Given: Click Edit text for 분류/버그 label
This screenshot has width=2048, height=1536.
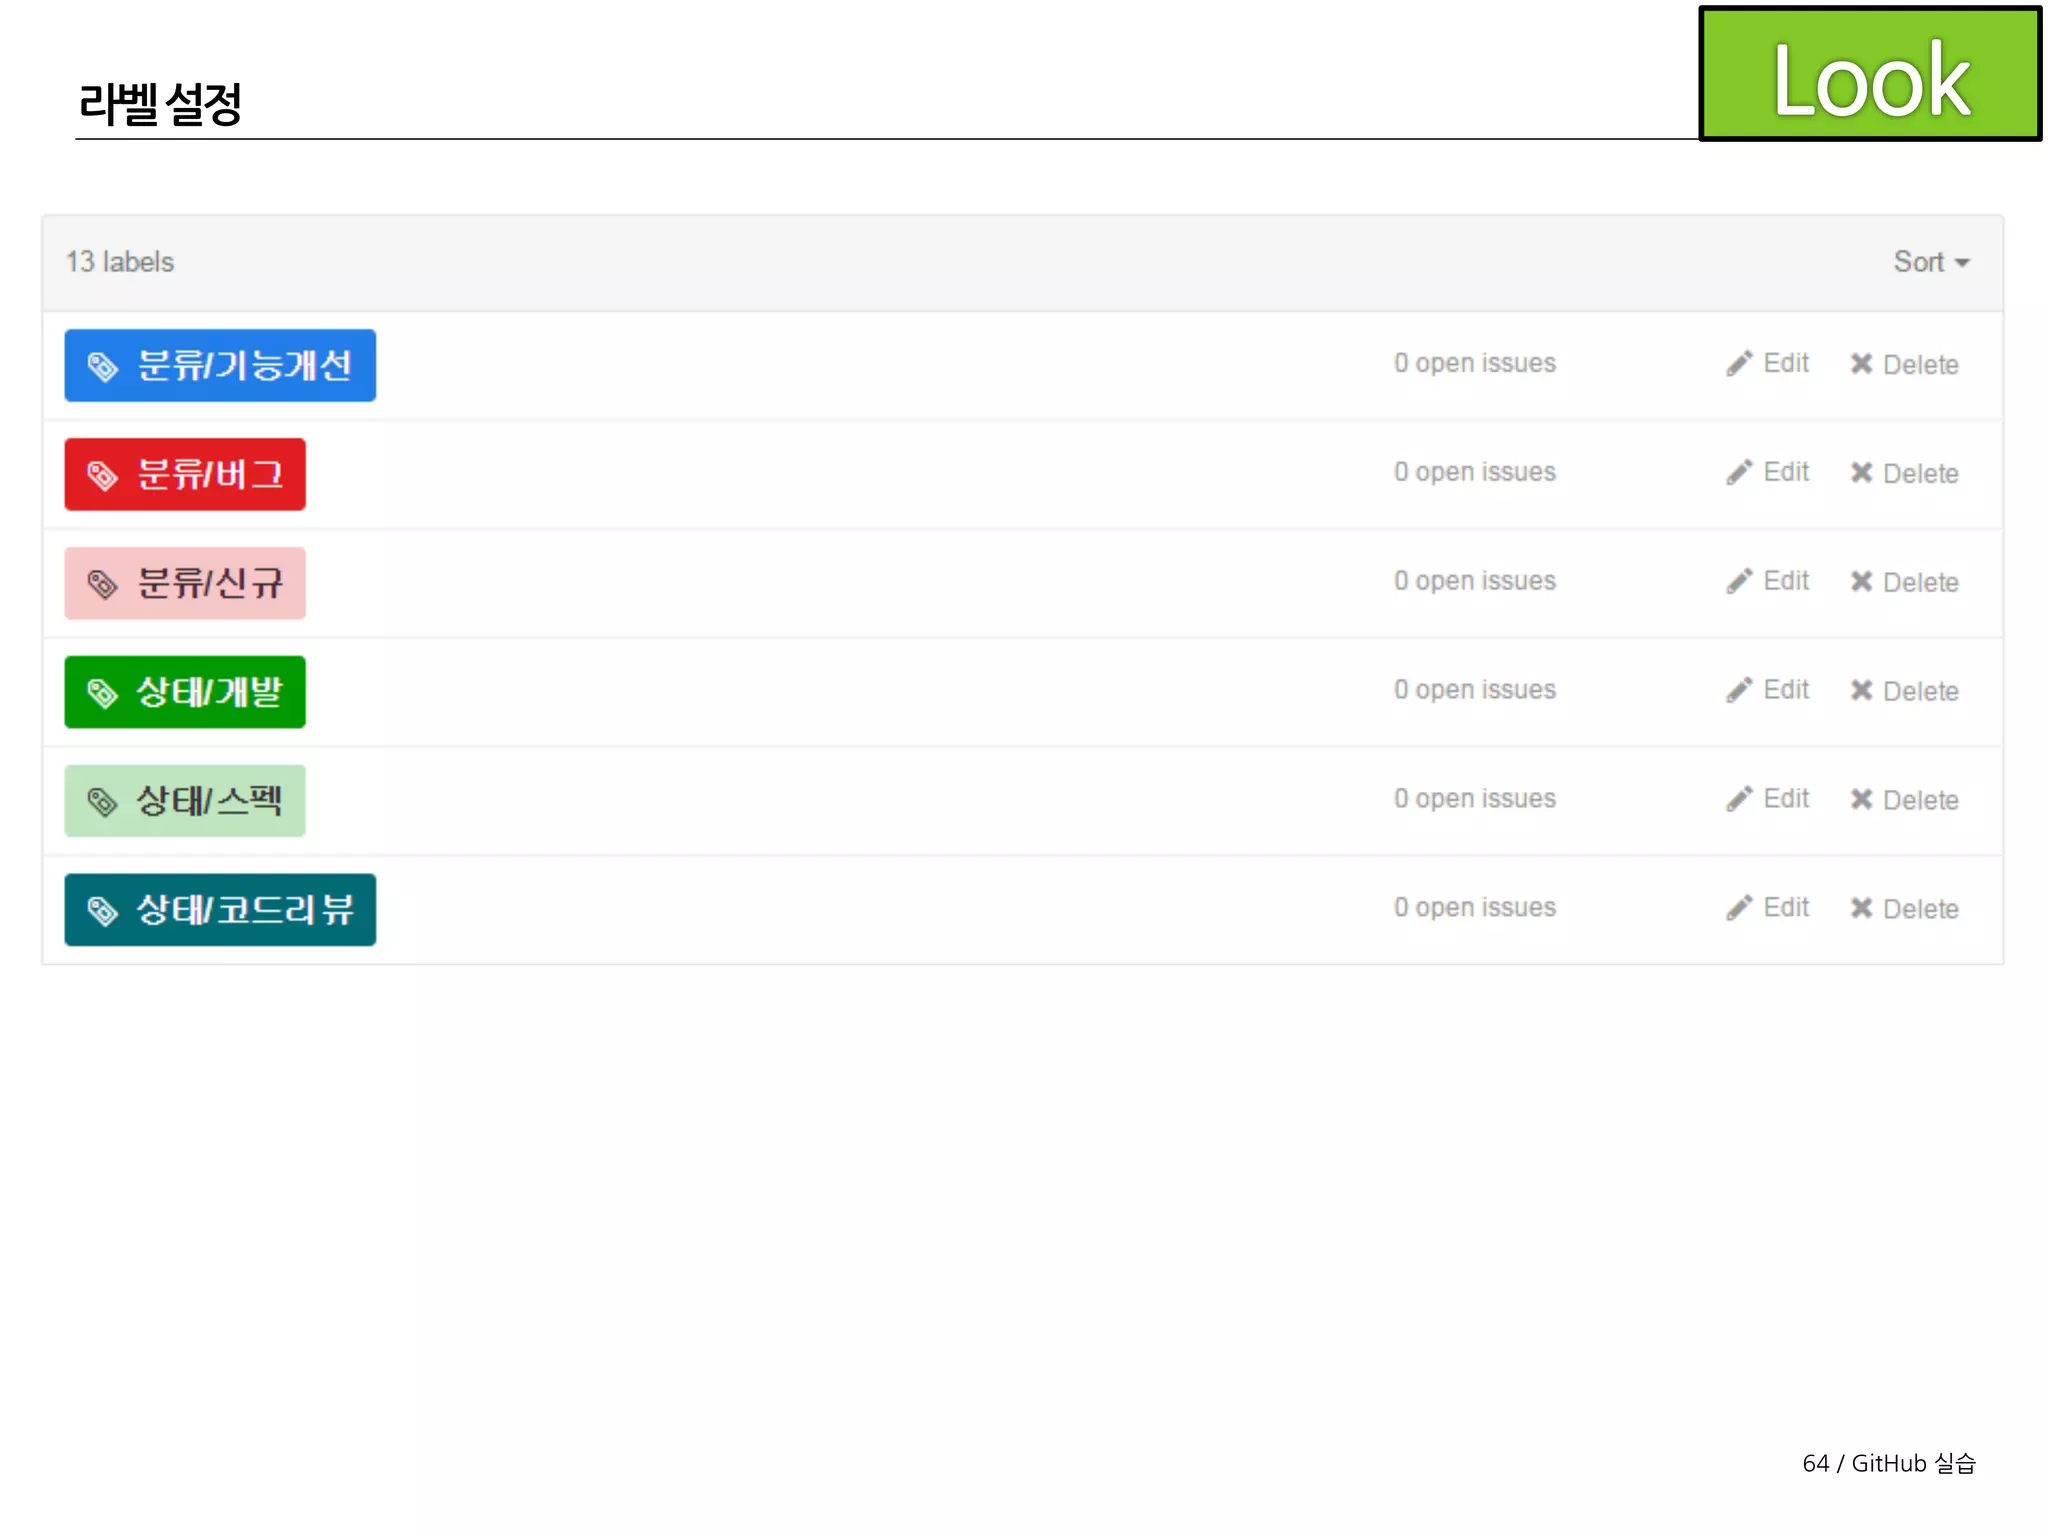Looking at the screenshot, I should coord(1786,472).
